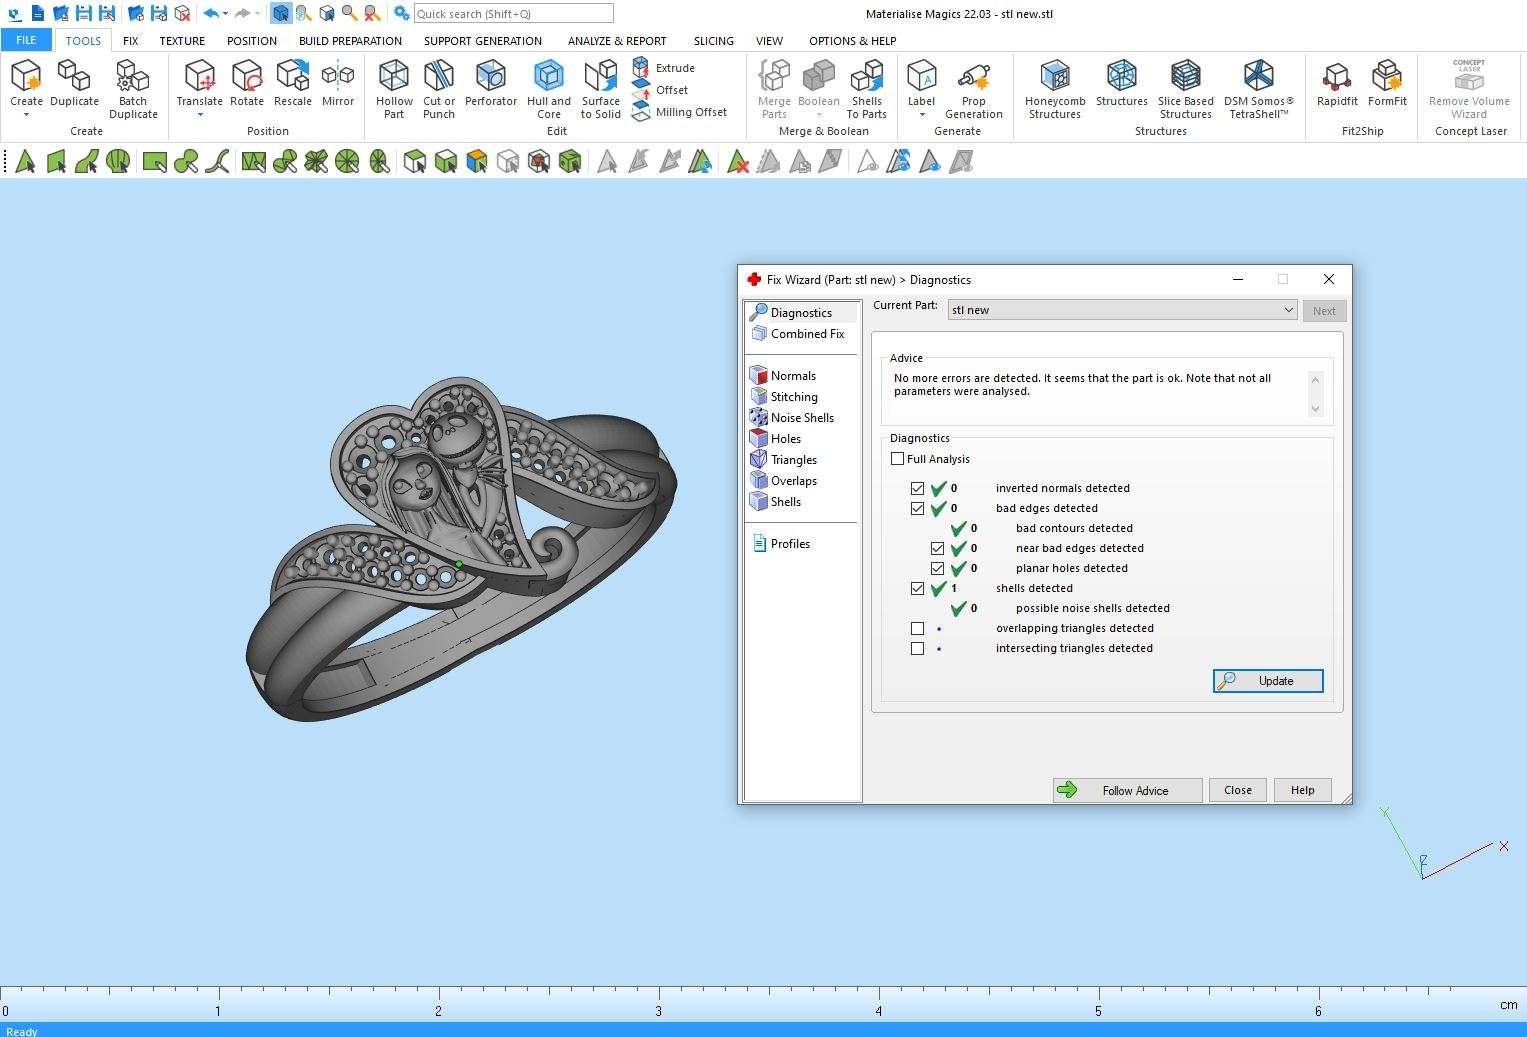Enable the Full Analysis checkbox
The width and height of the screenshot is (1527, 1037).
(898, 459)
